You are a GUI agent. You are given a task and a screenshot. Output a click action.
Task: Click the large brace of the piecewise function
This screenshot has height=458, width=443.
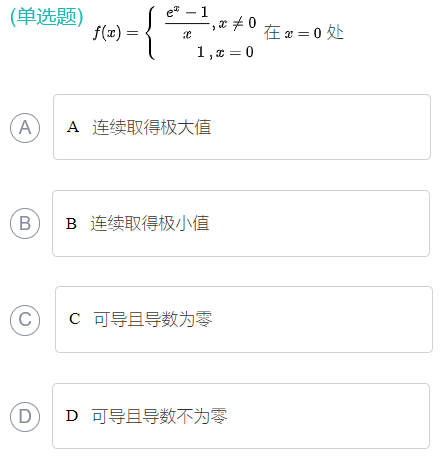[x=151, y=33]
